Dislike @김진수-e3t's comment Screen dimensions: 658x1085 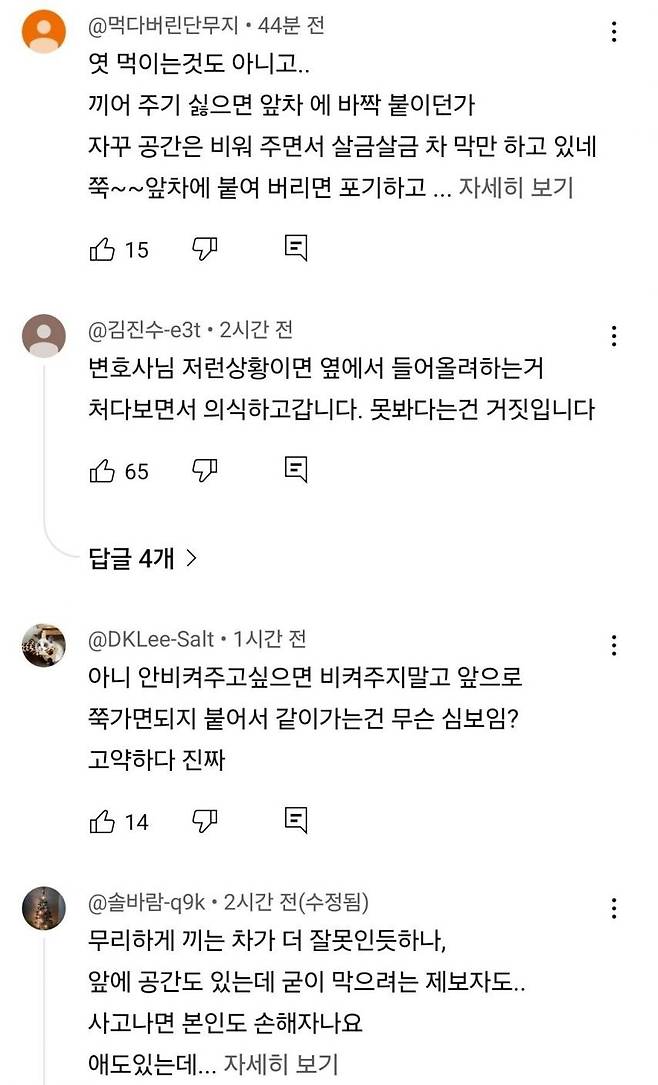[x=202, y=467]
